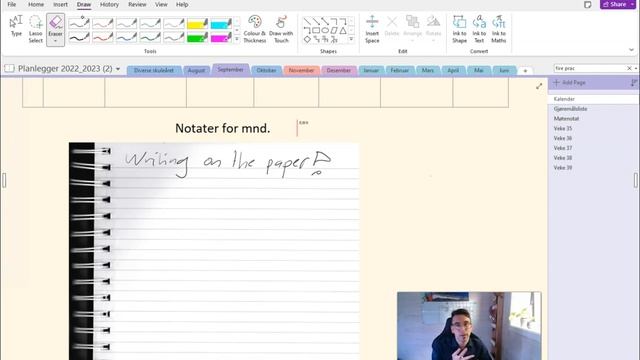The image size is (640, 360).
Task: Toggle Draw with Touch
Action: pos(281,29)
